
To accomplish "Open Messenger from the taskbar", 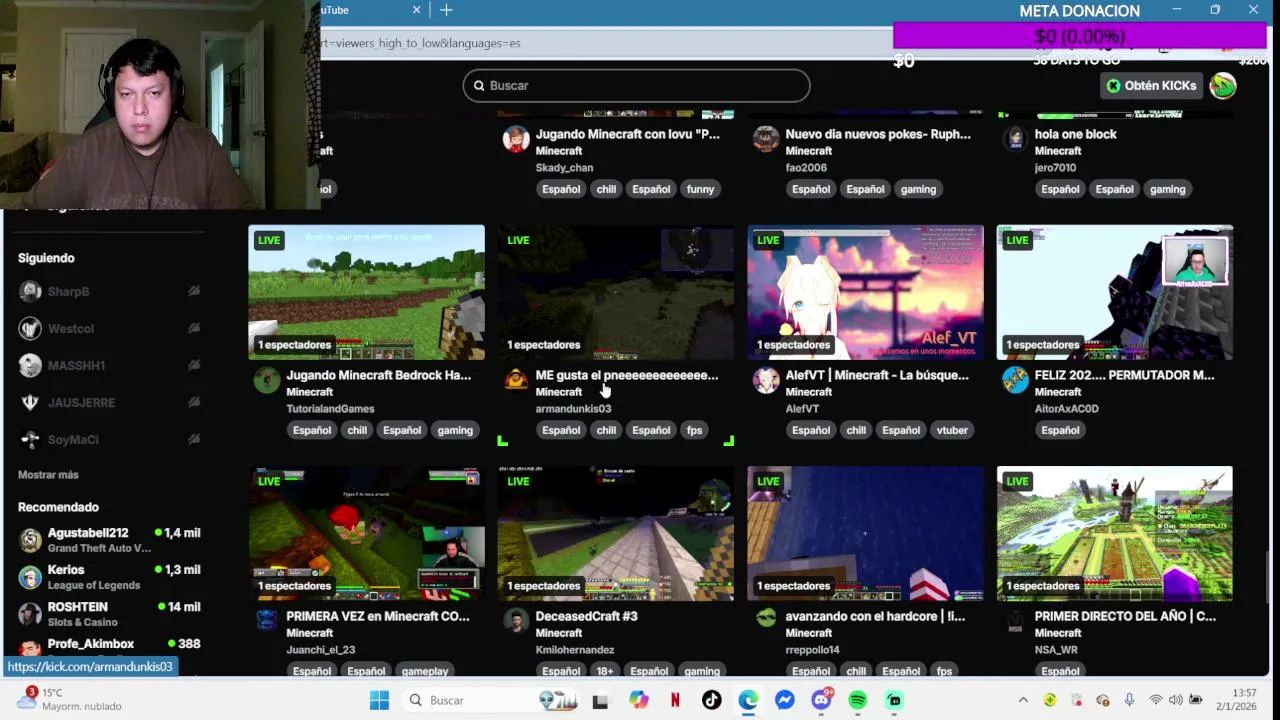I will tap(784, 700).
